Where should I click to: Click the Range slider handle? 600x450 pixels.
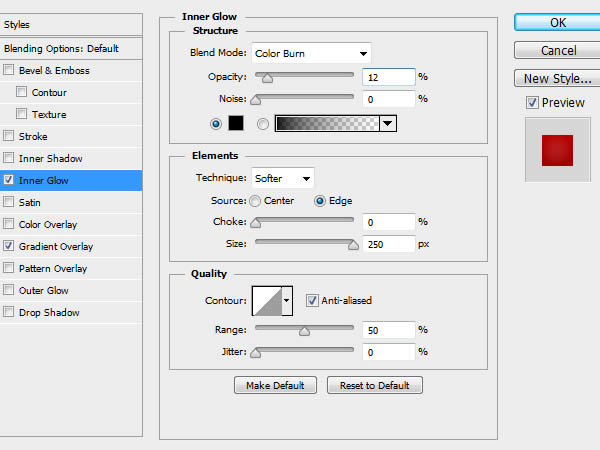tap(304, 331)
